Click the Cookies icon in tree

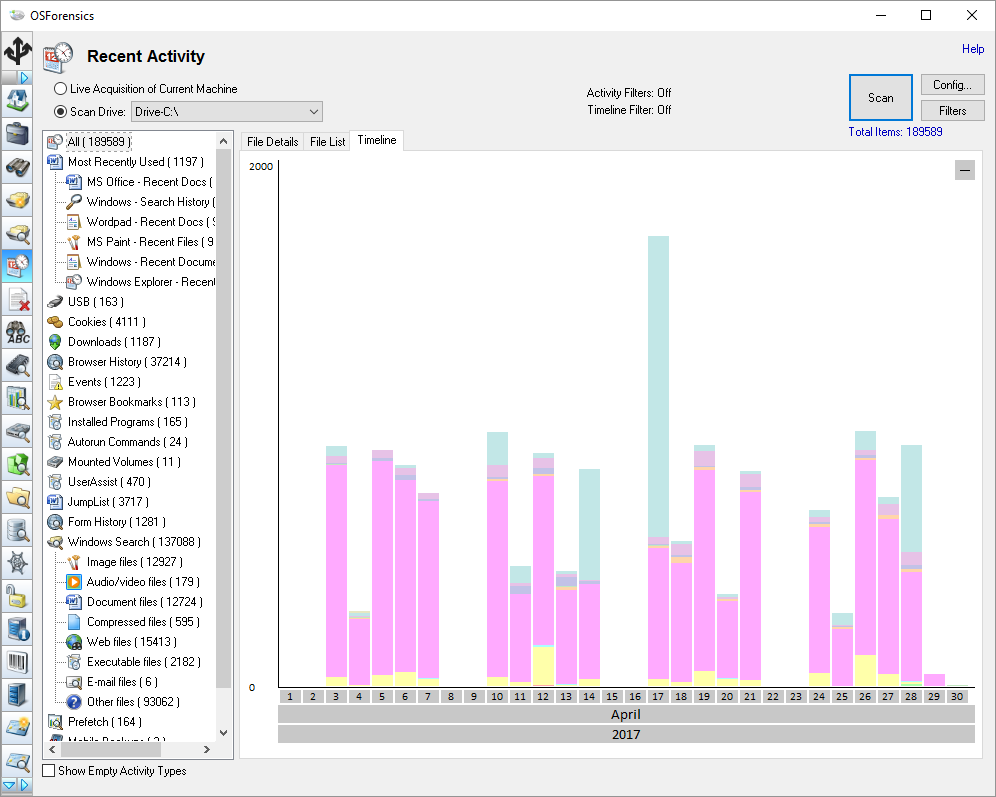[x=55, y=322]
